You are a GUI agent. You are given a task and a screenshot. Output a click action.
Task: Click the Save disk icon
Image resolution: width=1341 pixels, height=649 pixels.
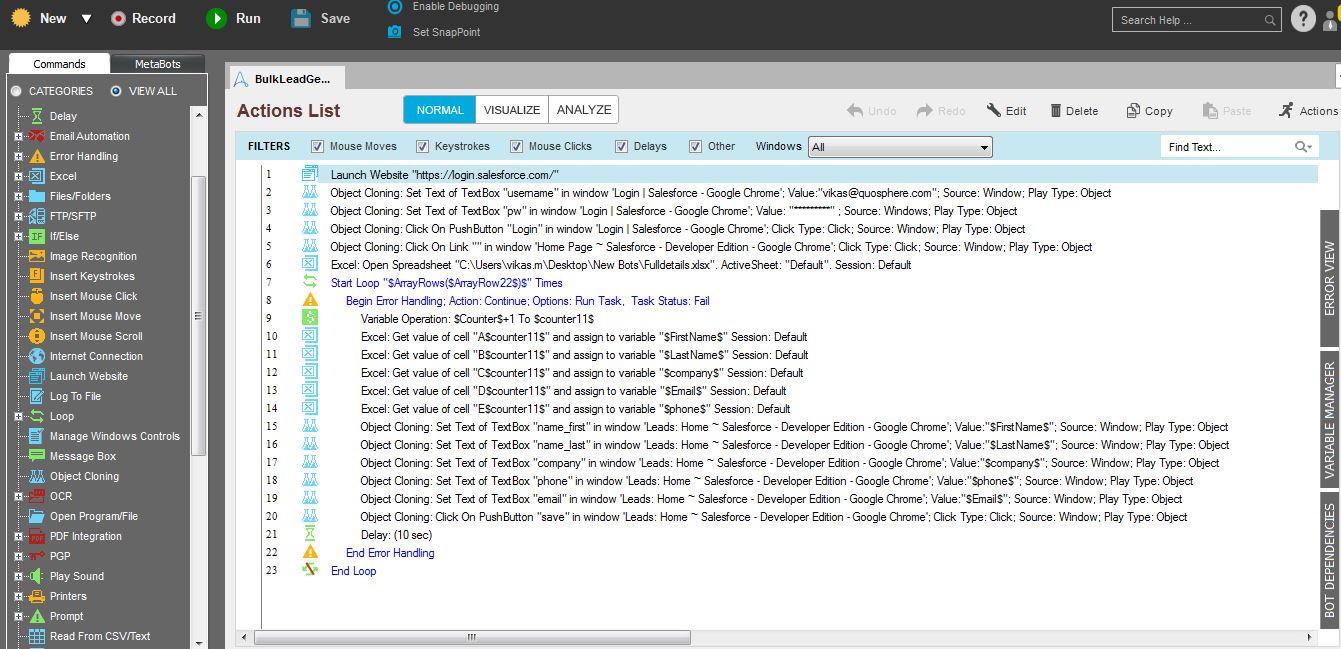(x=301, y=19)
